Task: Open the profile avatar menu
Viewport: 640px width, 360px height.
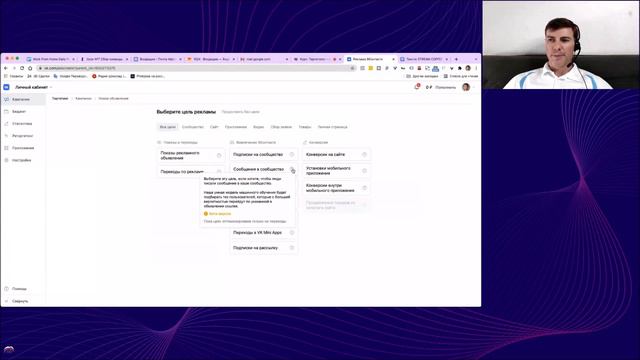Action: pos(466,87)
